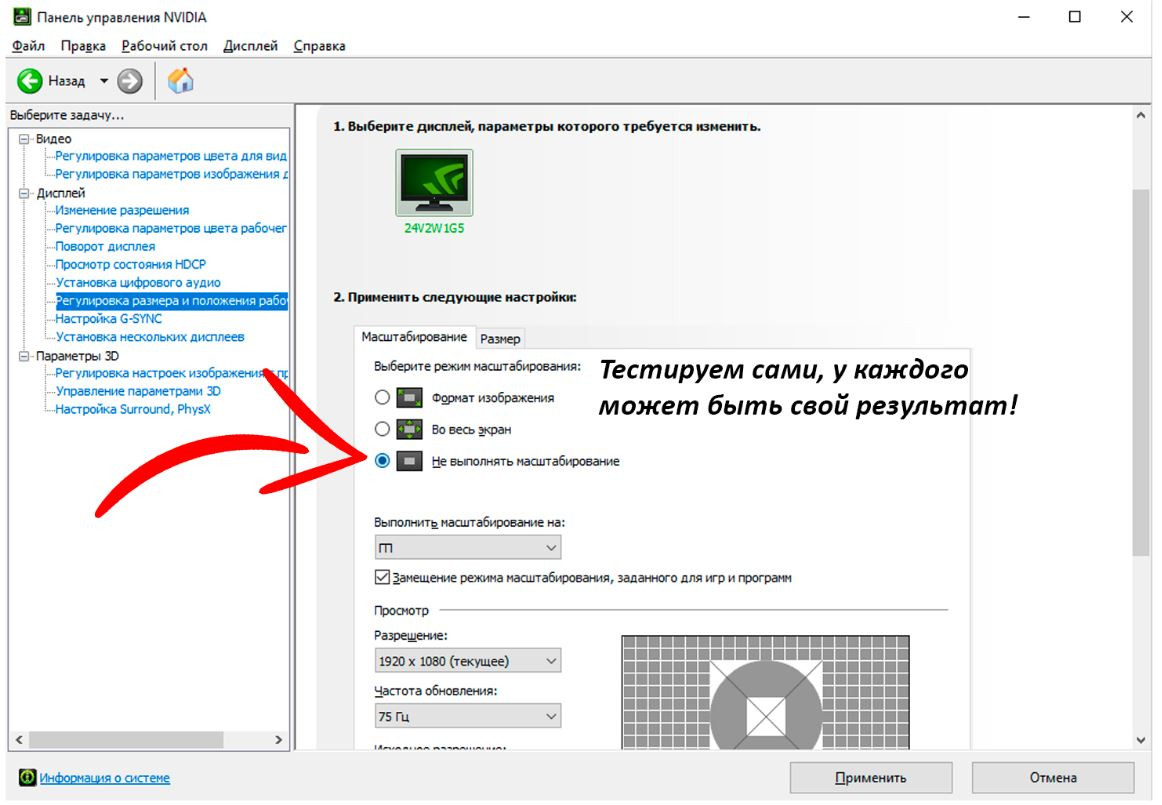The width and height of the screenshot is (1162, 805).
Task: Select the Формат изображения radio button
Action: pyautogui.click(x=382, y=398)
